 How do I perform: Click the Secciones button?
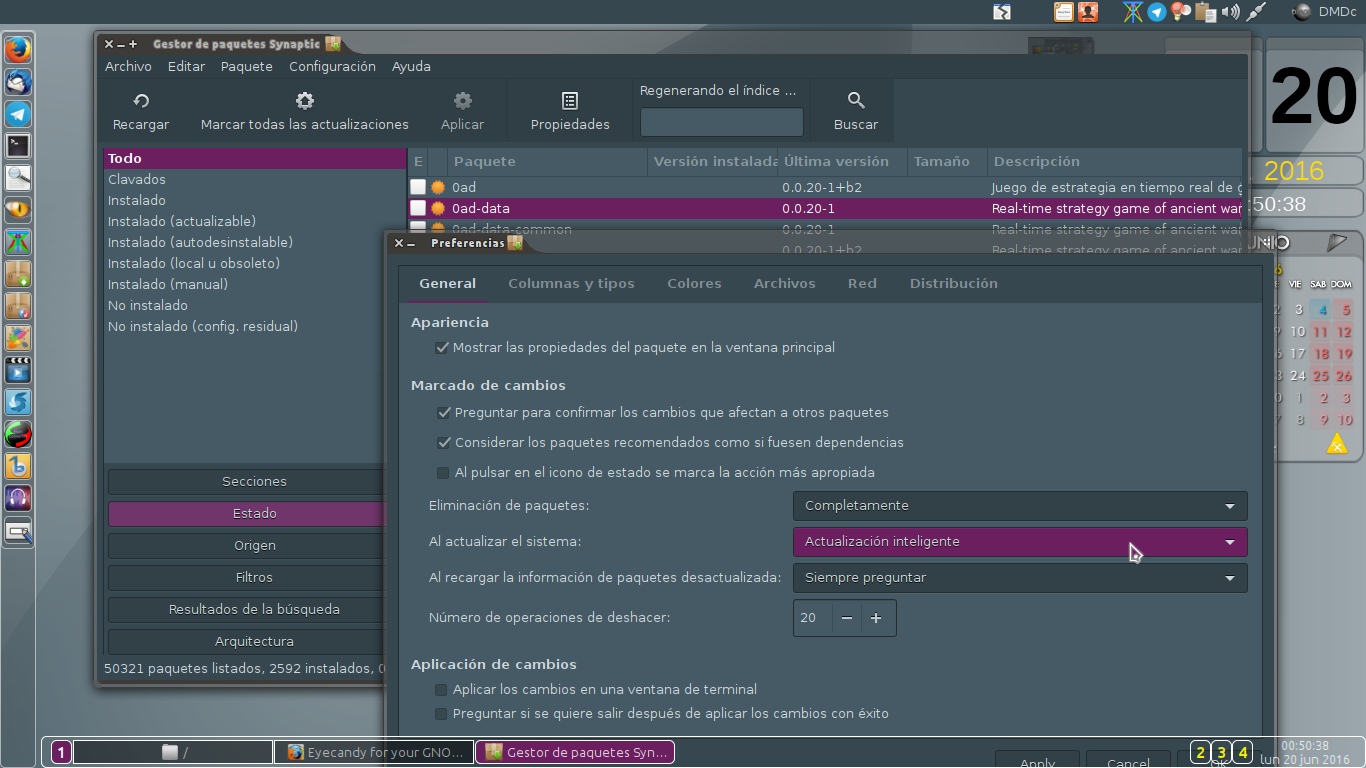pyautogui.click(x=254, y=482)
